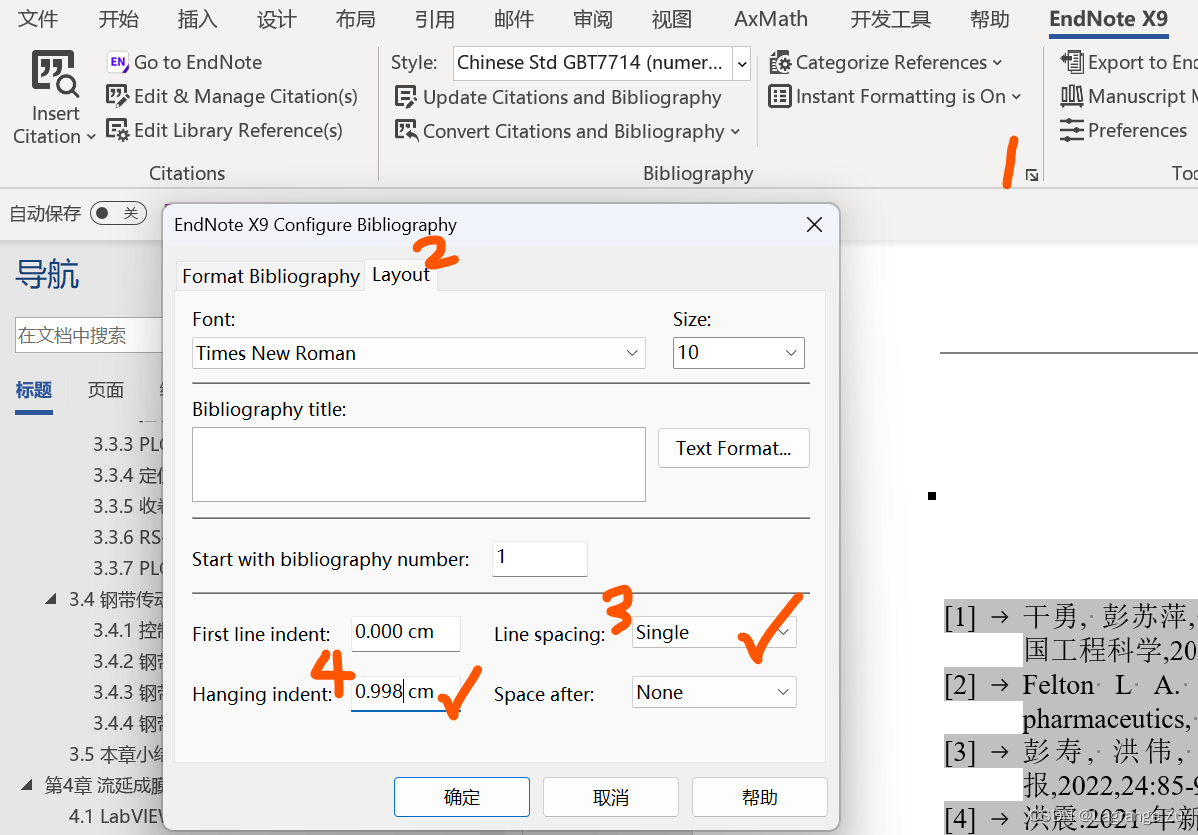1198x835 pixels.
Task: Click Instant Formatting is On
Action: (x=895, y=96)
